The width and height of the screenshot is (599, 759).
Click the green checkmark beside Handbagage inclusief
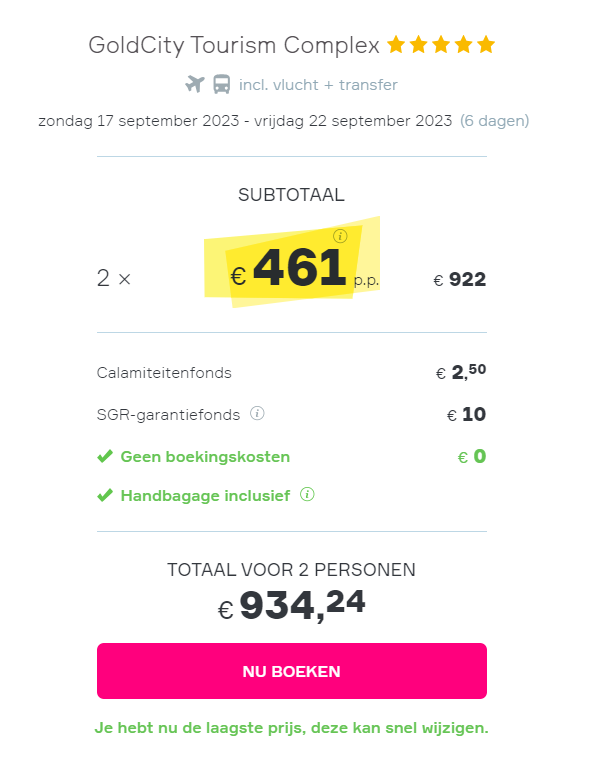105,495
